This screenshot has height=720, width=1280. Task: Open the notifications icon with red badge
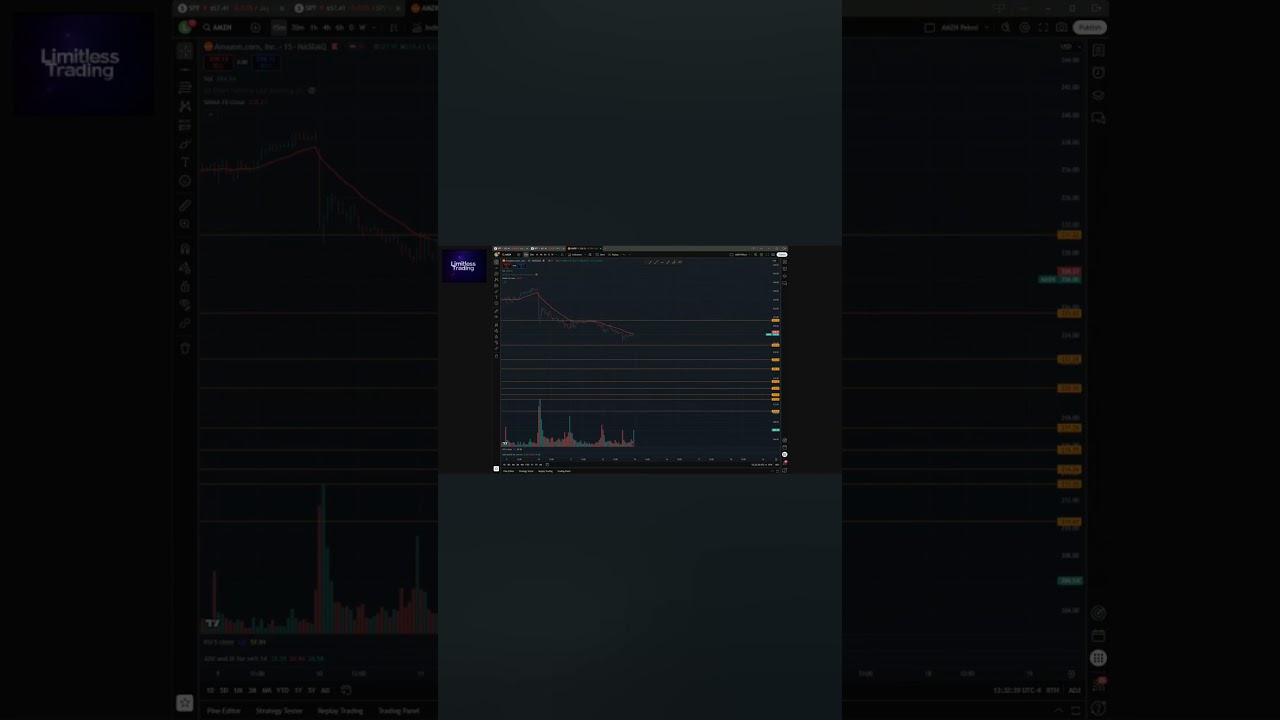[1099, 683]
